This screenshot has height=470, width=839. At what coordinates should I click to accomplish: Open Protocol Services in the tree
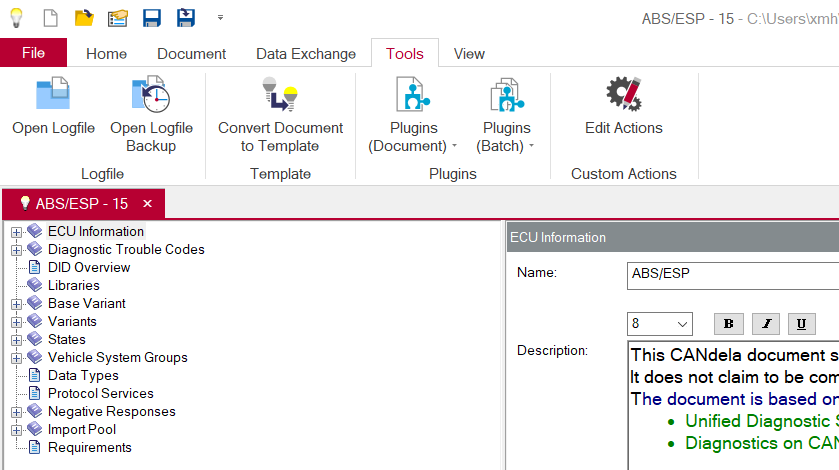tap(101, 393)
